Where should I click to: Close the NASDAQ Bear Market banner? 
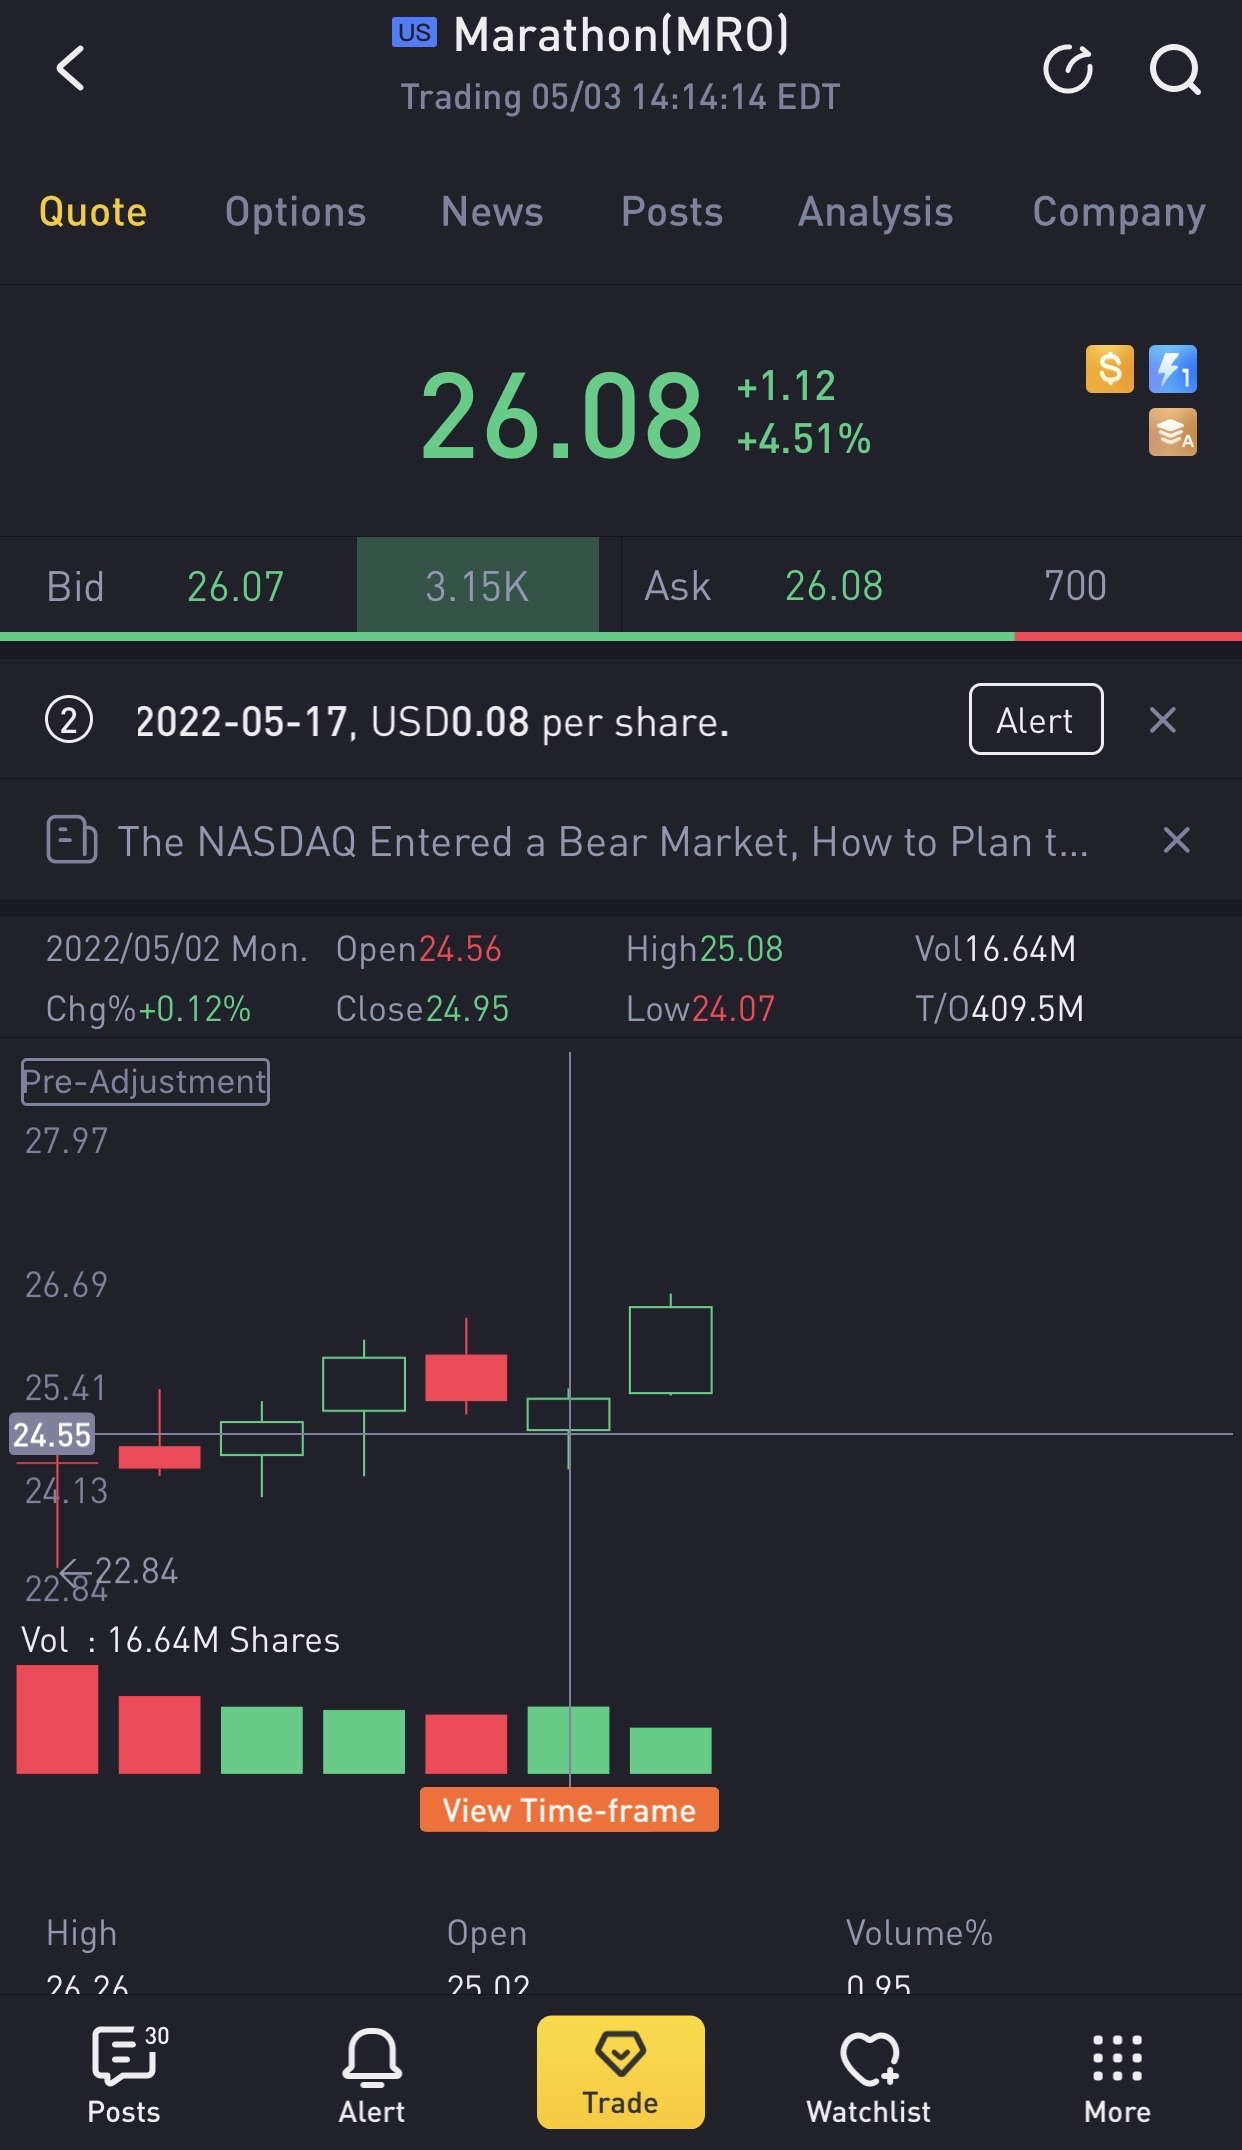tap(1176, 840)
